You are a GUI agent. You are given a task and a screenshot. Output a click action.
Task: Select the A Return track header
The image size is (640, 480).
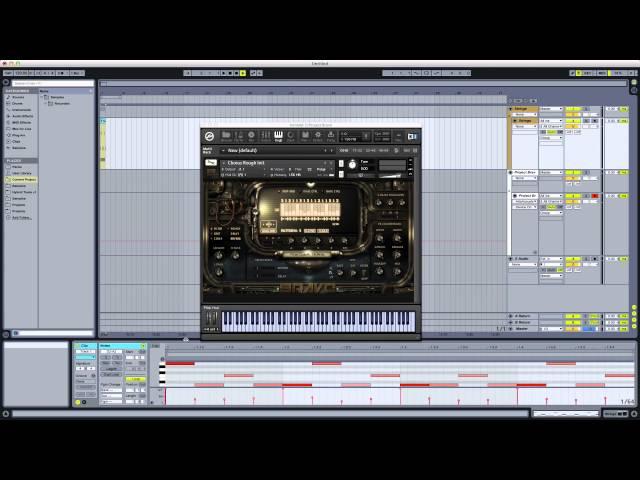[522, 316]
